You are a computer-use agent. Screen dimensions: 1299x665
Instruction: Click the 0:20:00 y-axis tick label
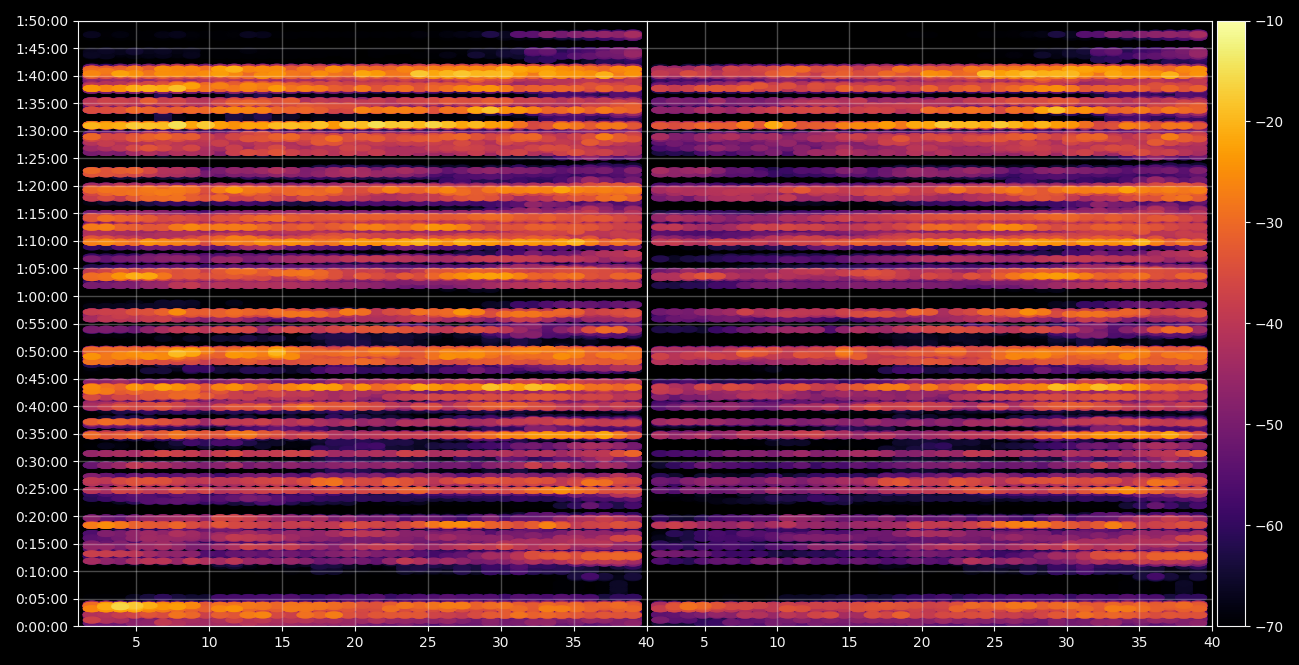click(x=42, y=517)
